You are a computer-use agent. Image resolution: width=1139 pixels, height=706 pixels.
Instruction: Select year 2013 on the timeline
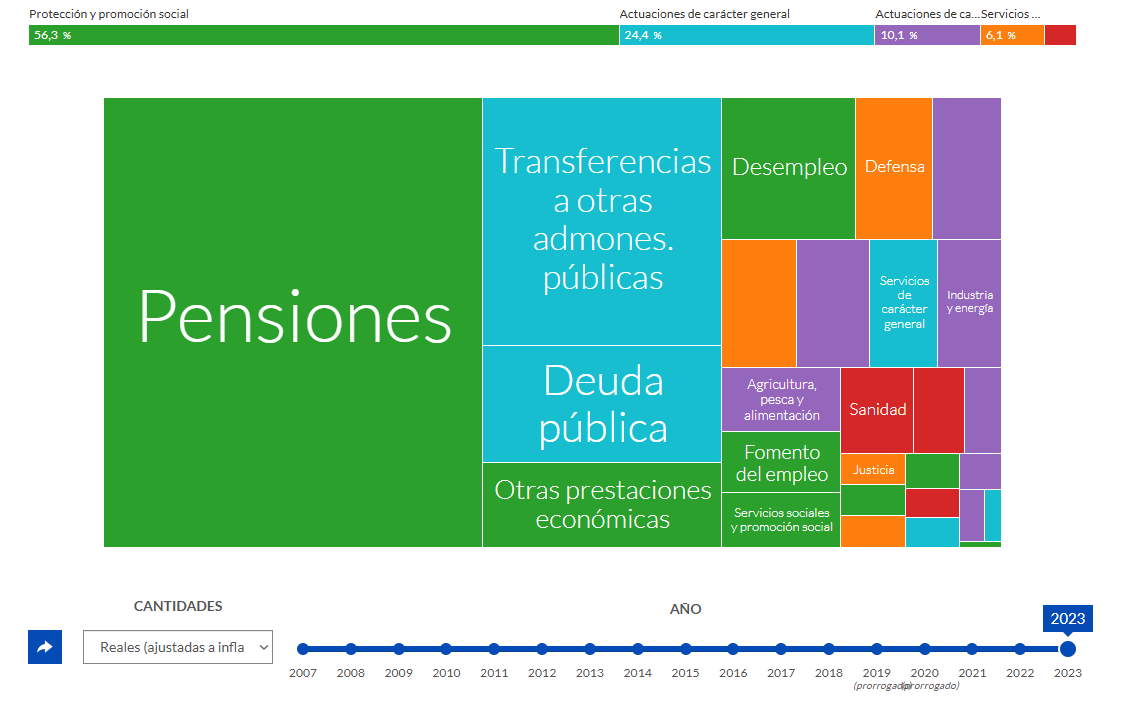pos(590,649)
